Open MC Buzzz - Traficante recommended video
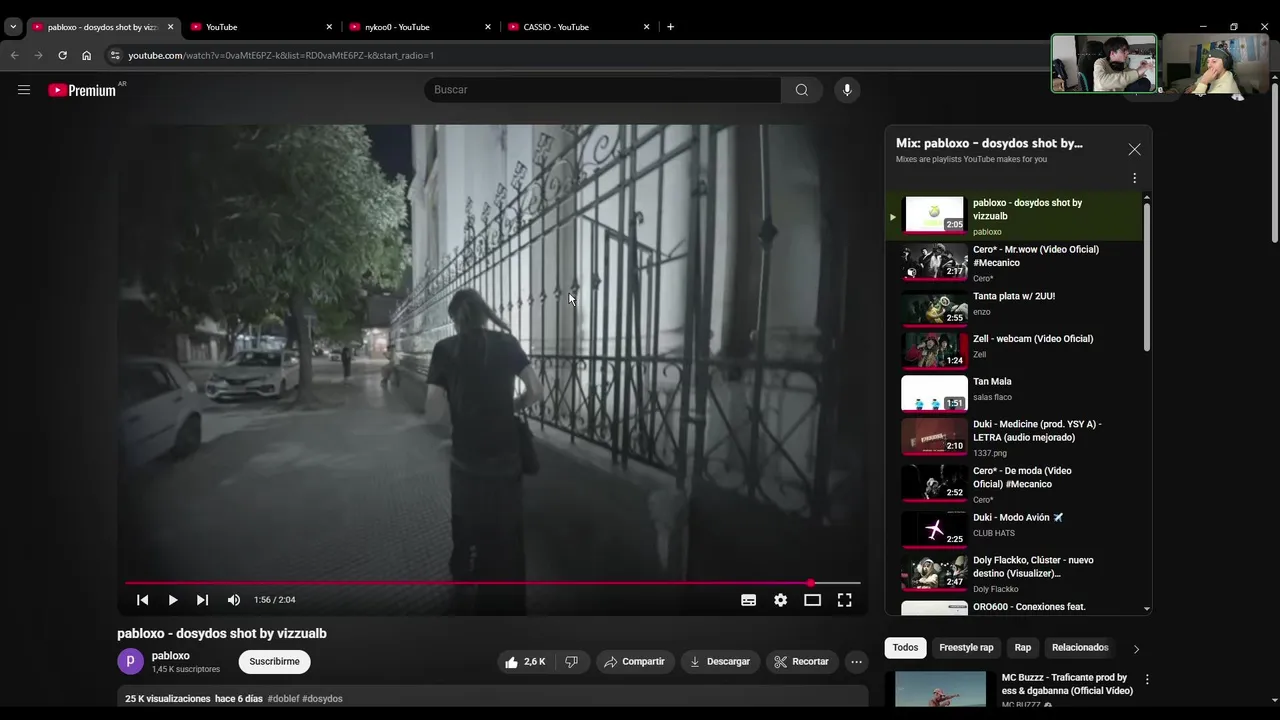Viewport: 1280px width, 720px height. point(1067,684)
